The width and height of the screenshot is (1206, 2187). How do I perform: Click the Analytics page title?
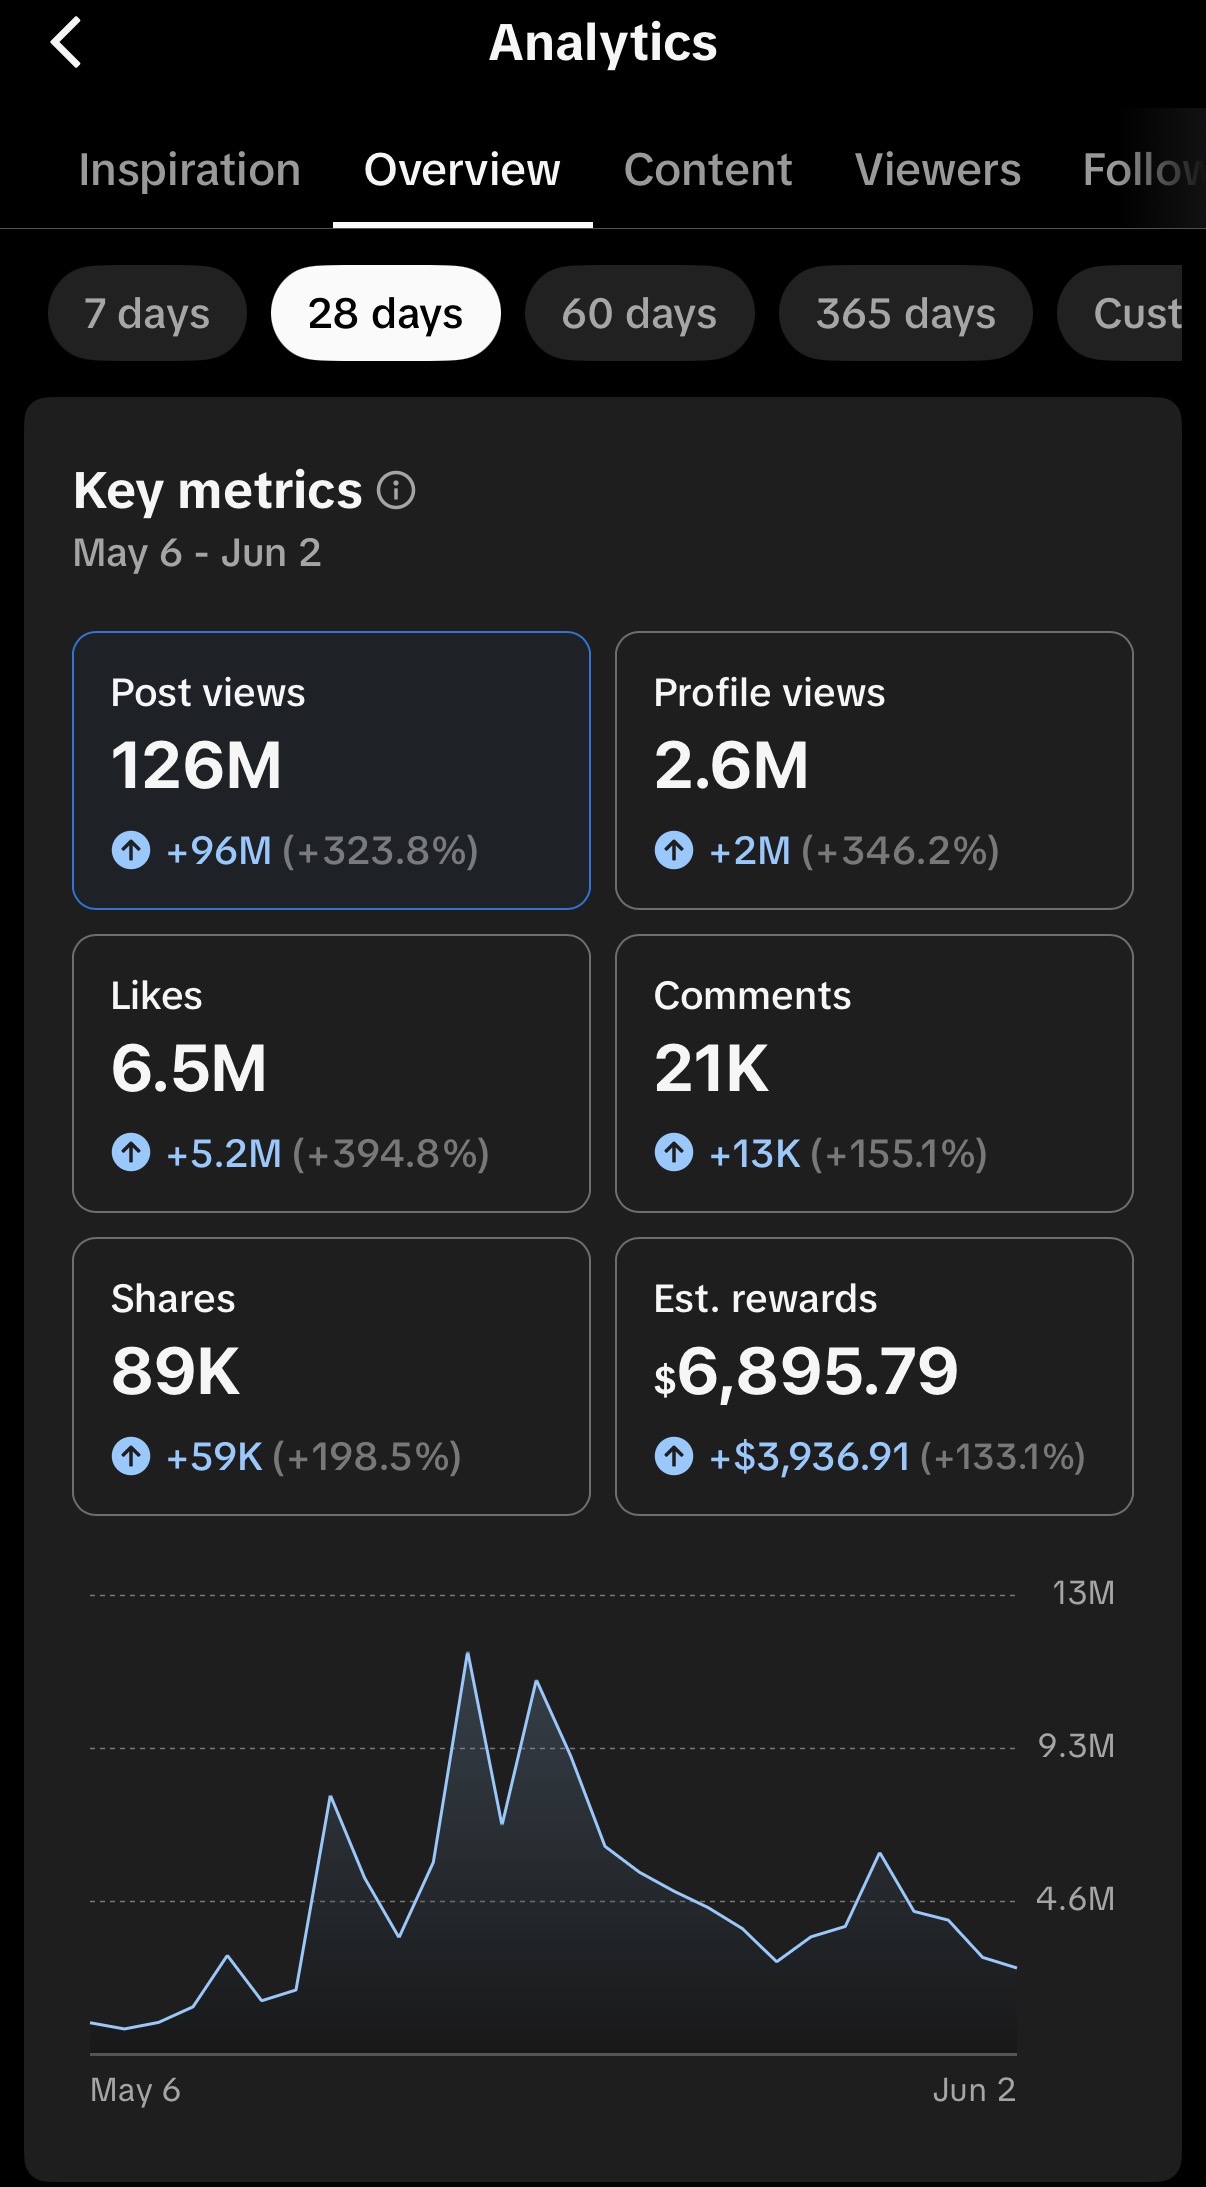tap(603, 44)
